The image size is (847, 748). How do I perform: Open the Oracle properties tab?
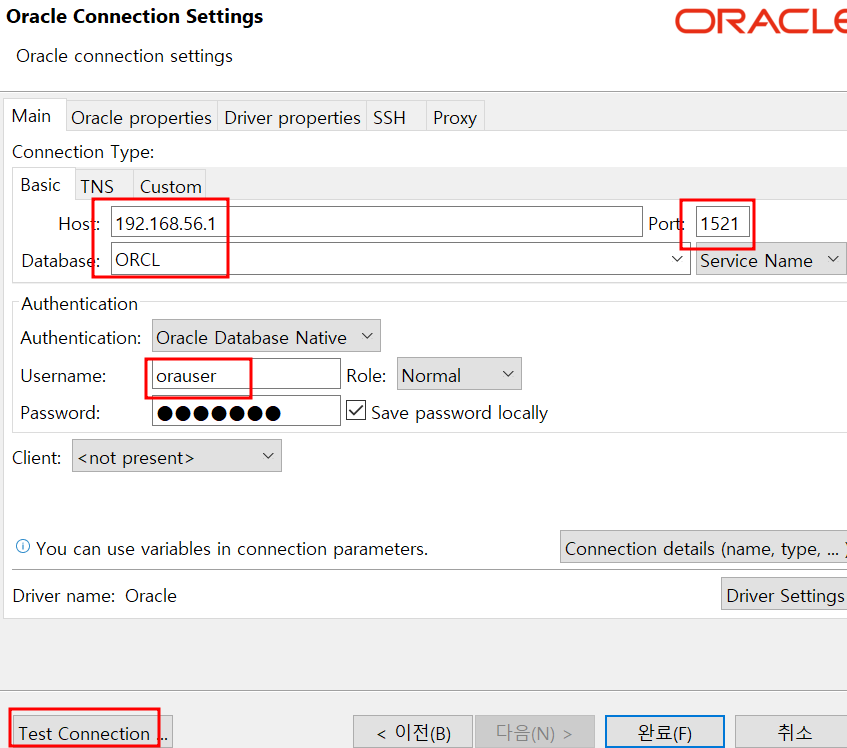coord(142,117)
